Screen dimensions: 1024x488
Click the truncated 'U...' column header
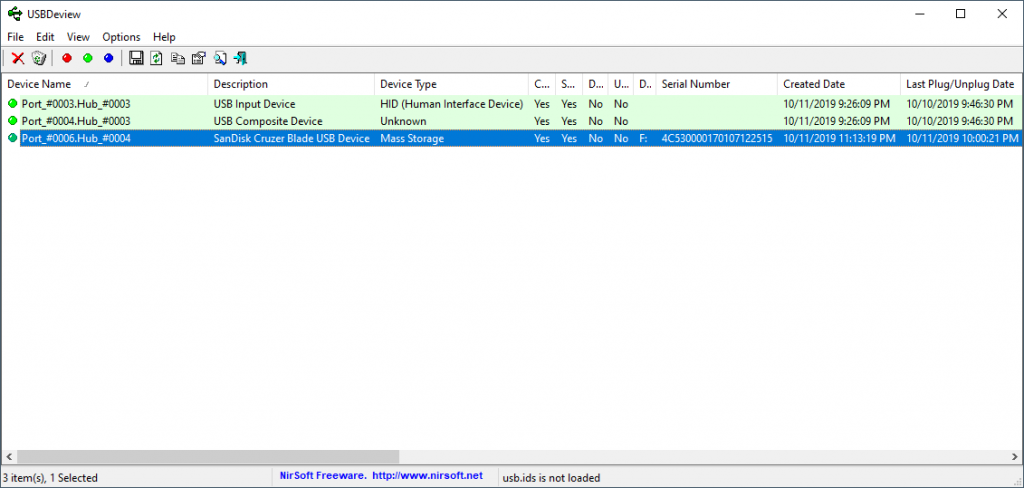click(x=621, y=84)
